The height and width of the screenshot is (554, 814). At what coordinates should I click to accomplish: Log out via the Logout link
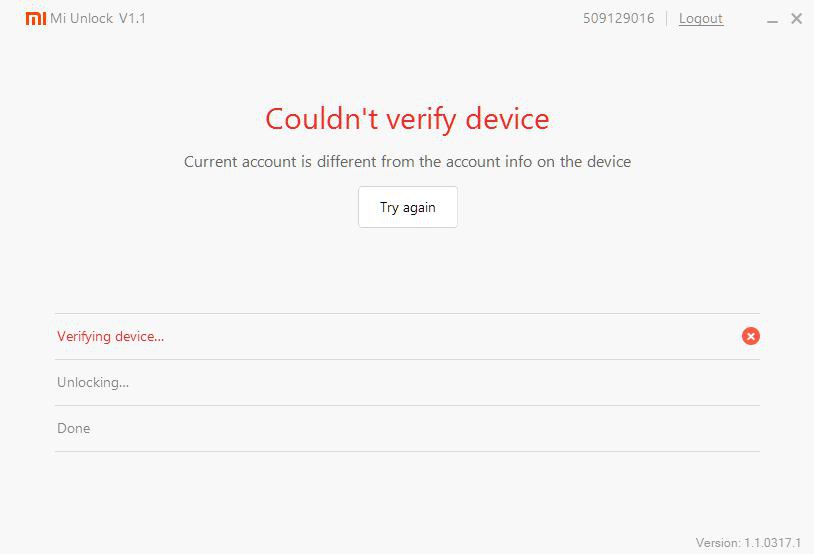[x=700, y=18]
